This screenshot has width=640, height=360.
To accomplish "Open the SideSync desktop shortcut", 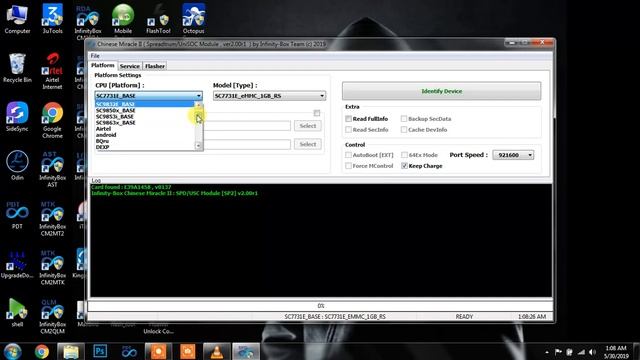I will (17, 117).
